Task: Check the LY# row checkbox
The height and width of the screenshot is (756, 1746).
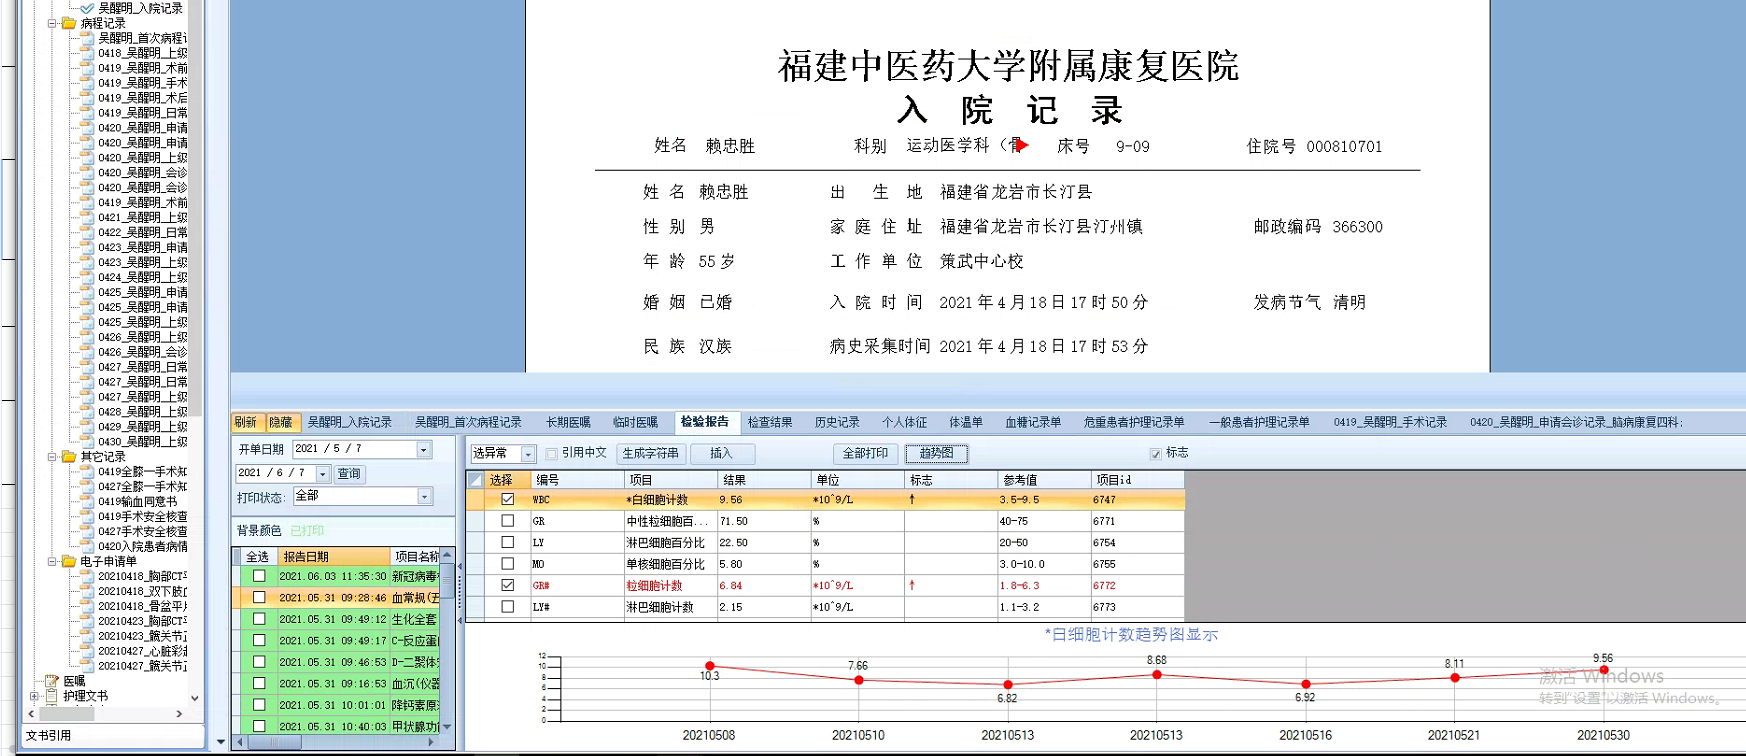Action: pyautogui.click(x=508, y=607)
